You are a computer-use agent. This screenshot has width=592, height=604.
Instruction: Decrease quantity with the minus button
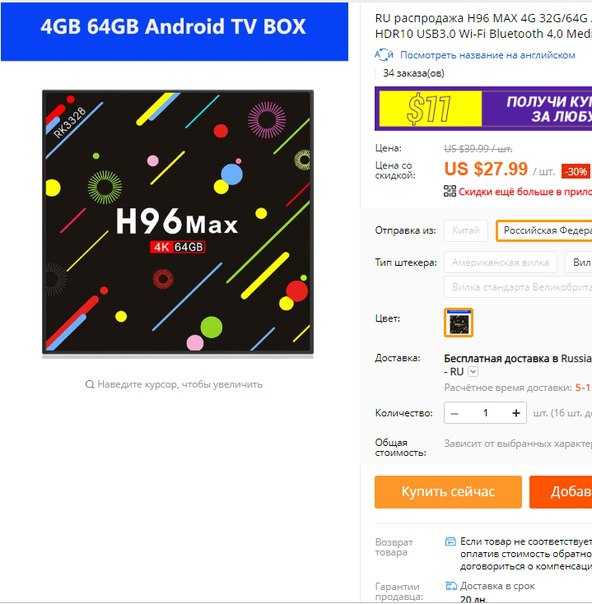[x=454, y=413]
